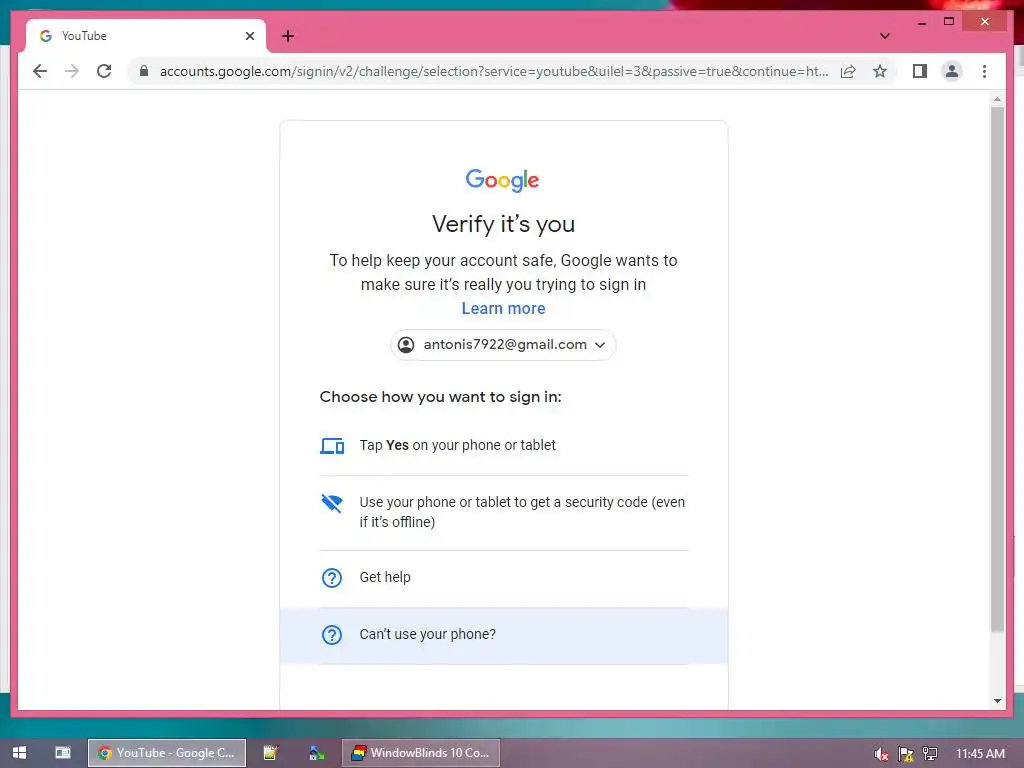The image size is (1024, 768).
Task: Open the Learn more link
Action: coord(504,308)
